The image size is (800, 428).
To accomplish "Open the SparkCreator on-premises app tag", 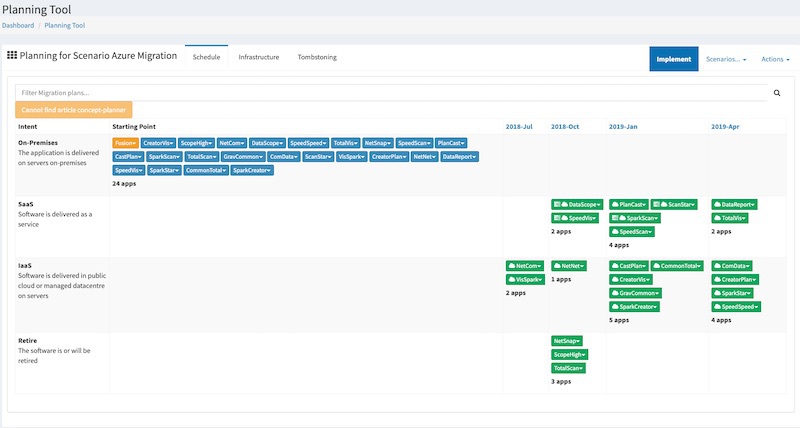I will [252, 170].
